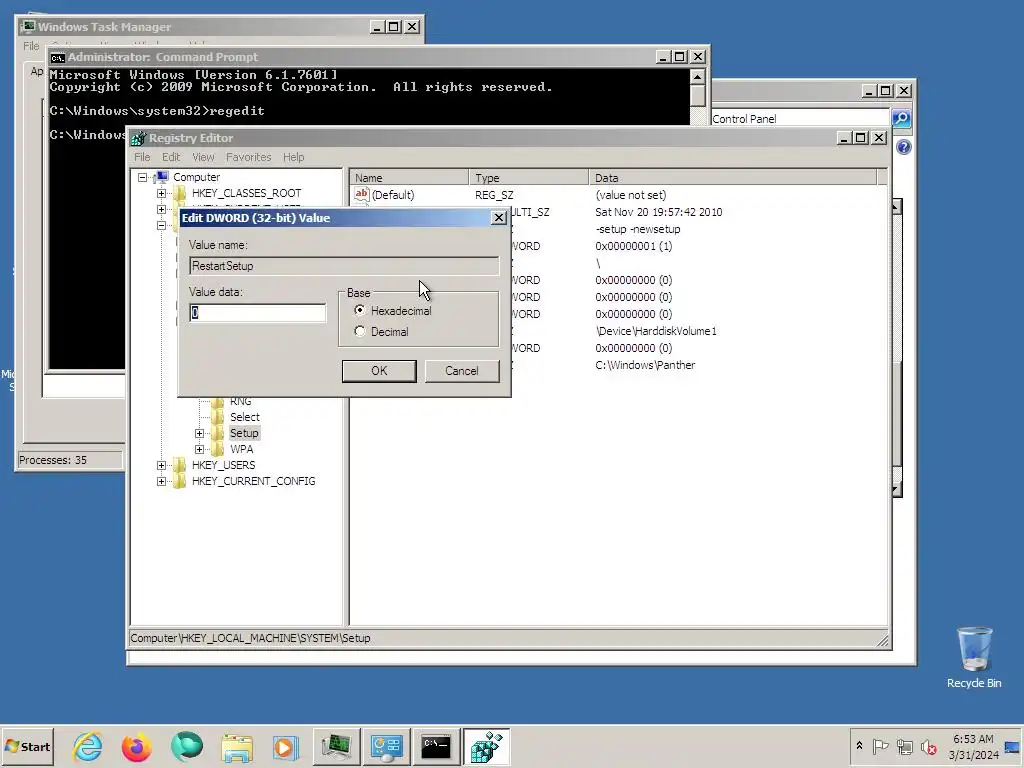This screenshot has width=1024, height=768.
Task: Switch to Control Panel taskbar button
Action: 387,746
